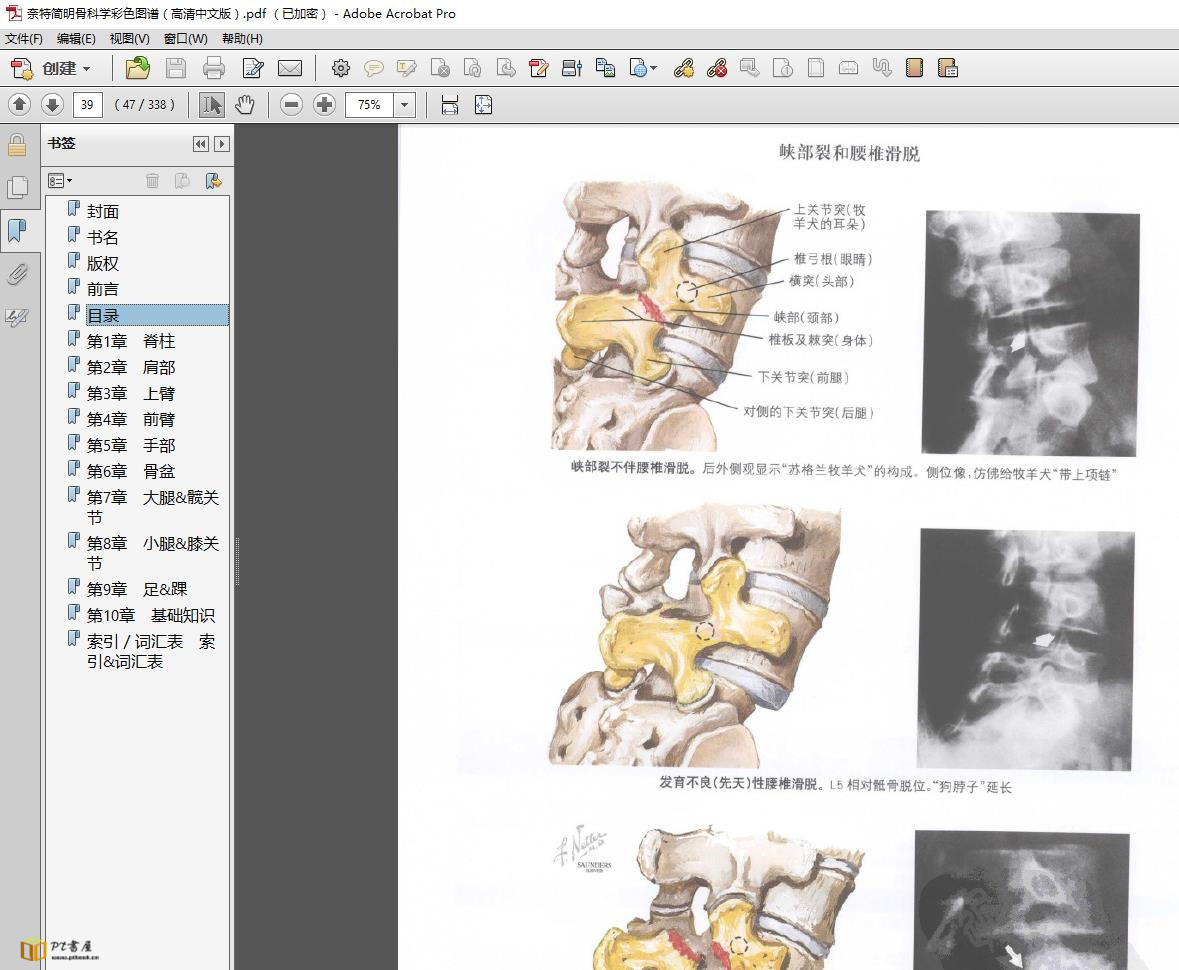Jump to 第6章 骨盆 bookmark
This screenshot has width=1179, height=970.
[131, 471]
